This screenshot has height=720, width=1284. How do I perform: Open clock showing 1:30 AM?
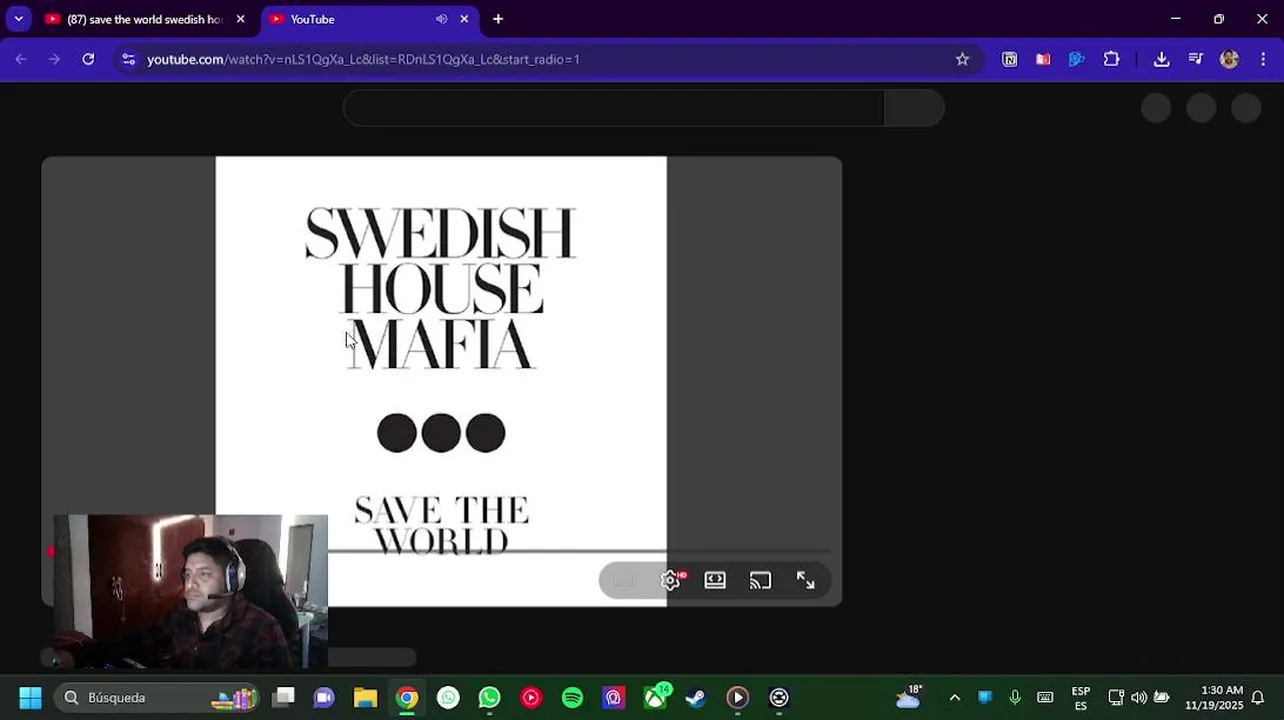(1214, 698)
